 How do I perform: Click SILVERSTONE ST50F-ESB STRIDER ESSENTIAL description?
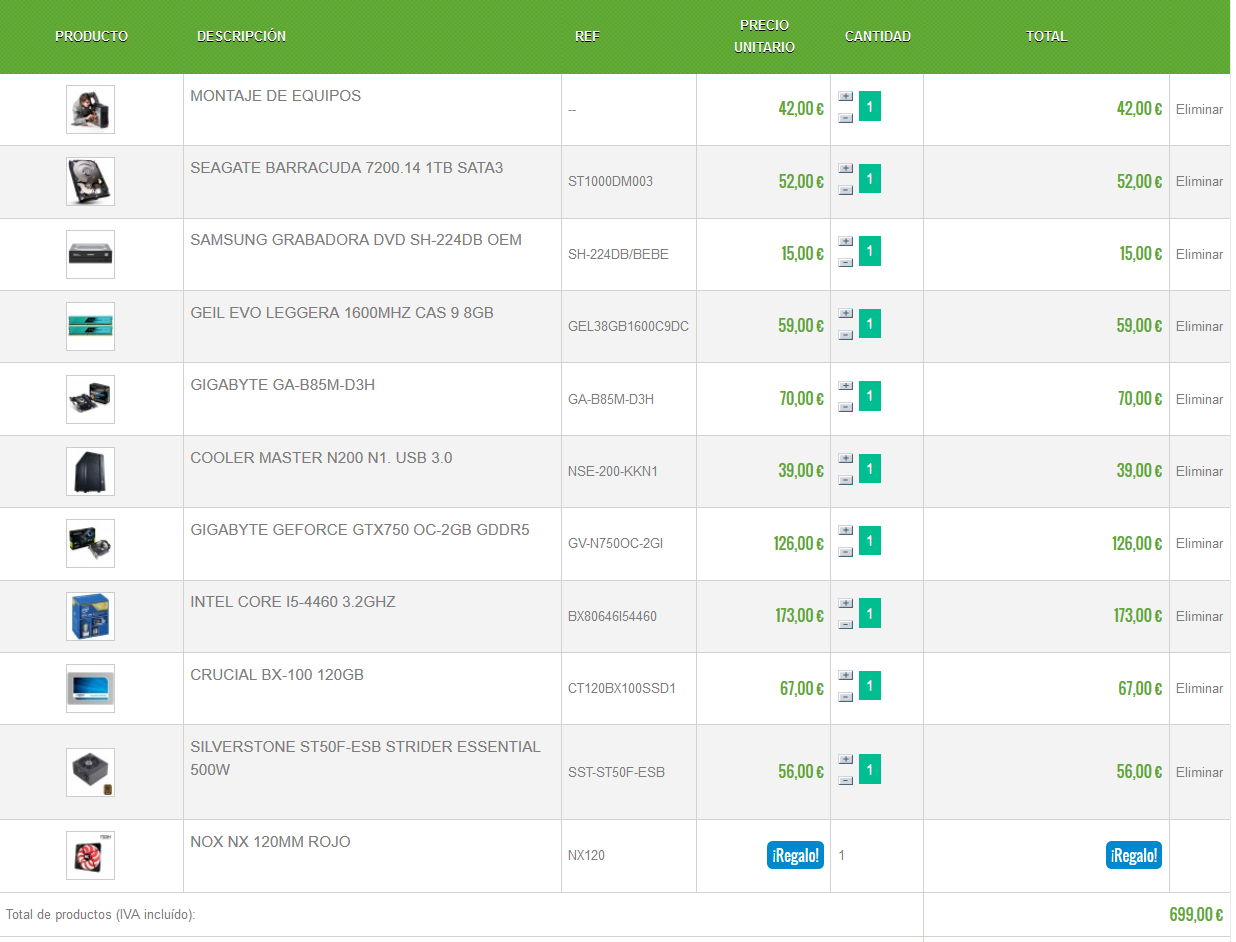(366, 759)
